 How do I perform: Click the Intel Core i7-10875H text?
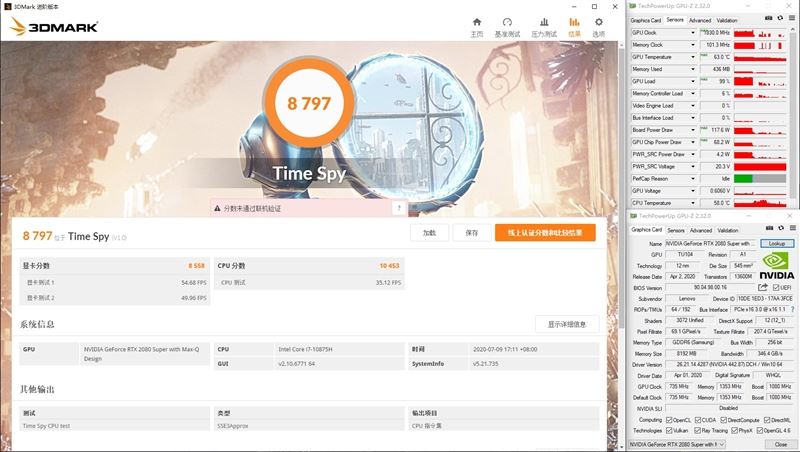tap(305, 349)
